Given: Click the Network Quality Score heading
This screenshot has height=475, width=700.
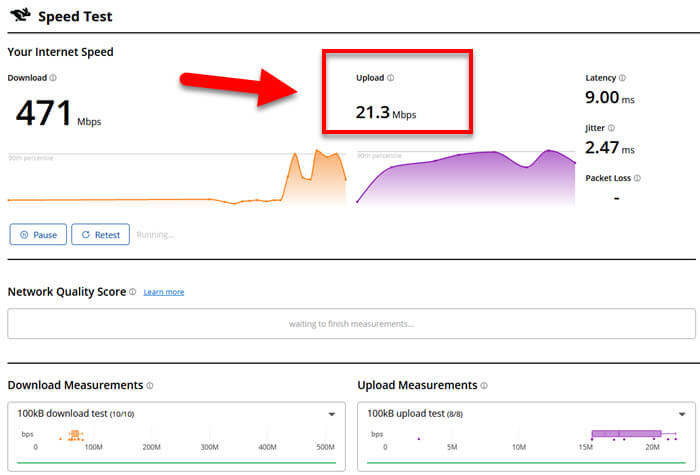Looking at the screenshot, I should pos(67,292).
